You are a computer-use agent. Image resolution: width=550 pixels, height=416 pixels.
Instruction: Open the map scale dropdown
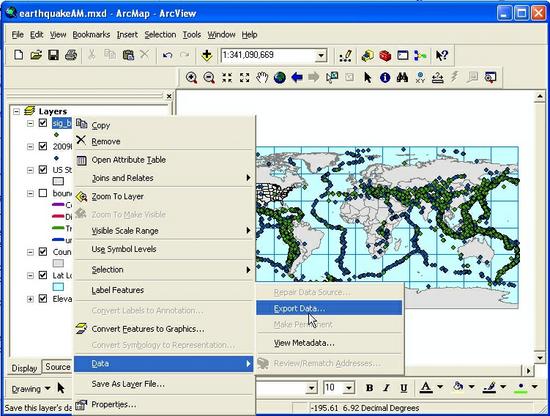coord(321,55)
